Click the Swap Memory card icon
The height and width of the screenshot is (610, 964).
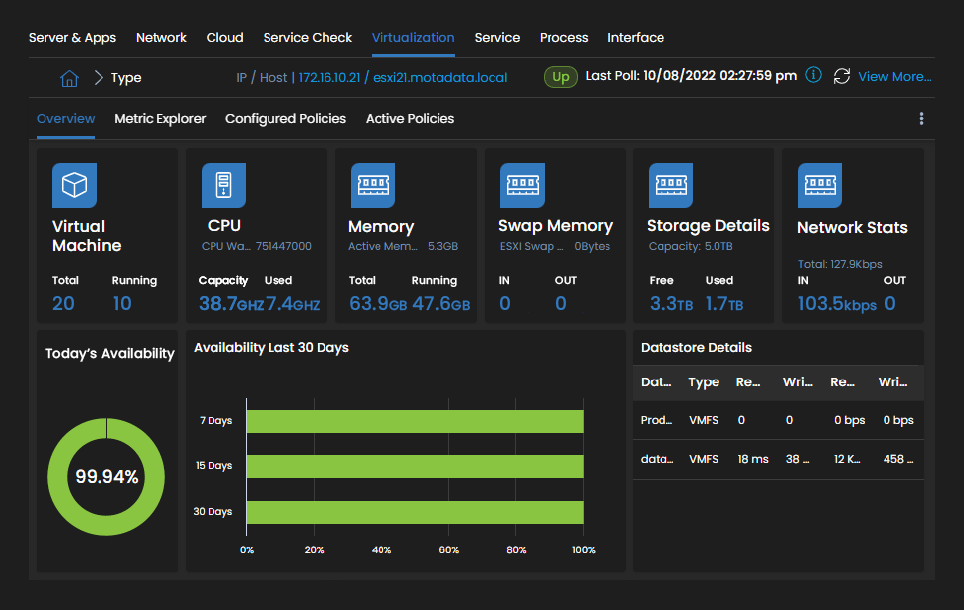(523, 185)
